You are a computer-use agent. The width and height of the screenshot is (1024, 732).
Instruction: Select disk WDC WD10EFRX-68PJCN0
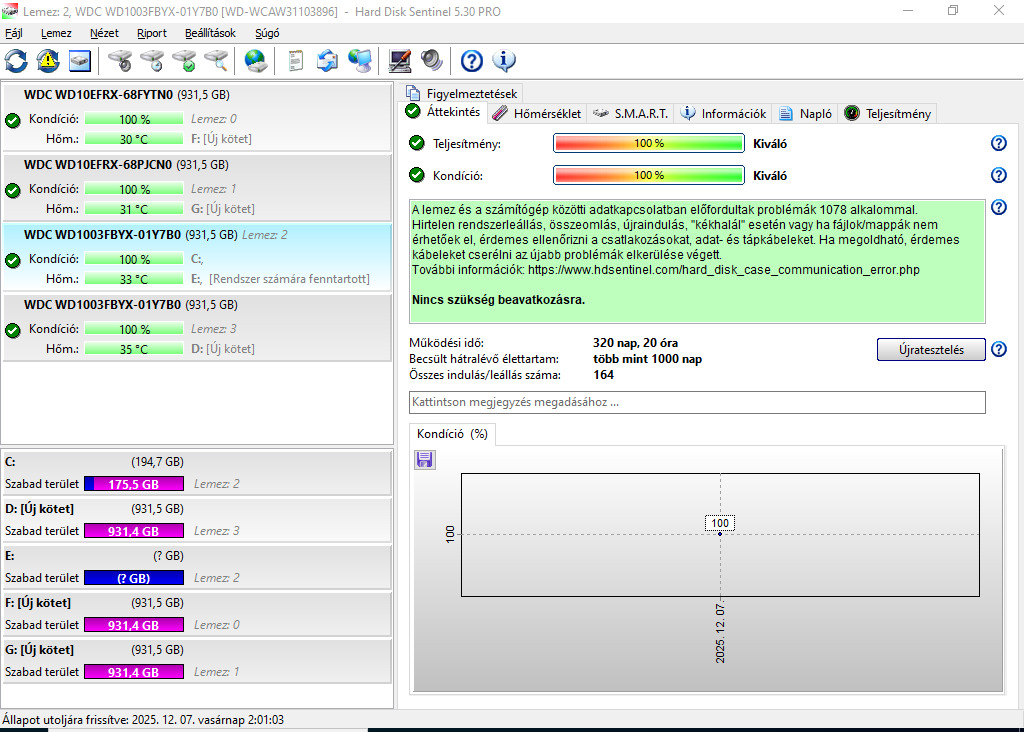point(197,187)
